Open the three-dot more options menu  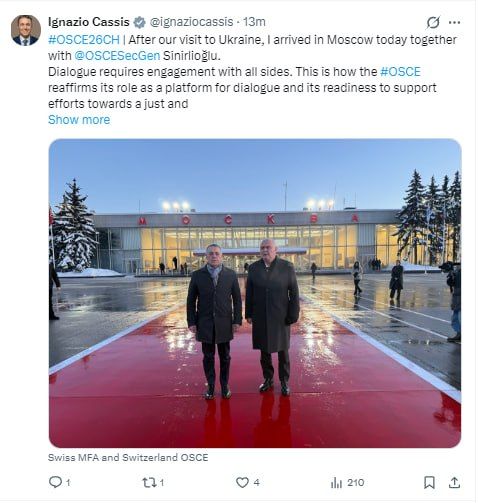tap(454, 22)
